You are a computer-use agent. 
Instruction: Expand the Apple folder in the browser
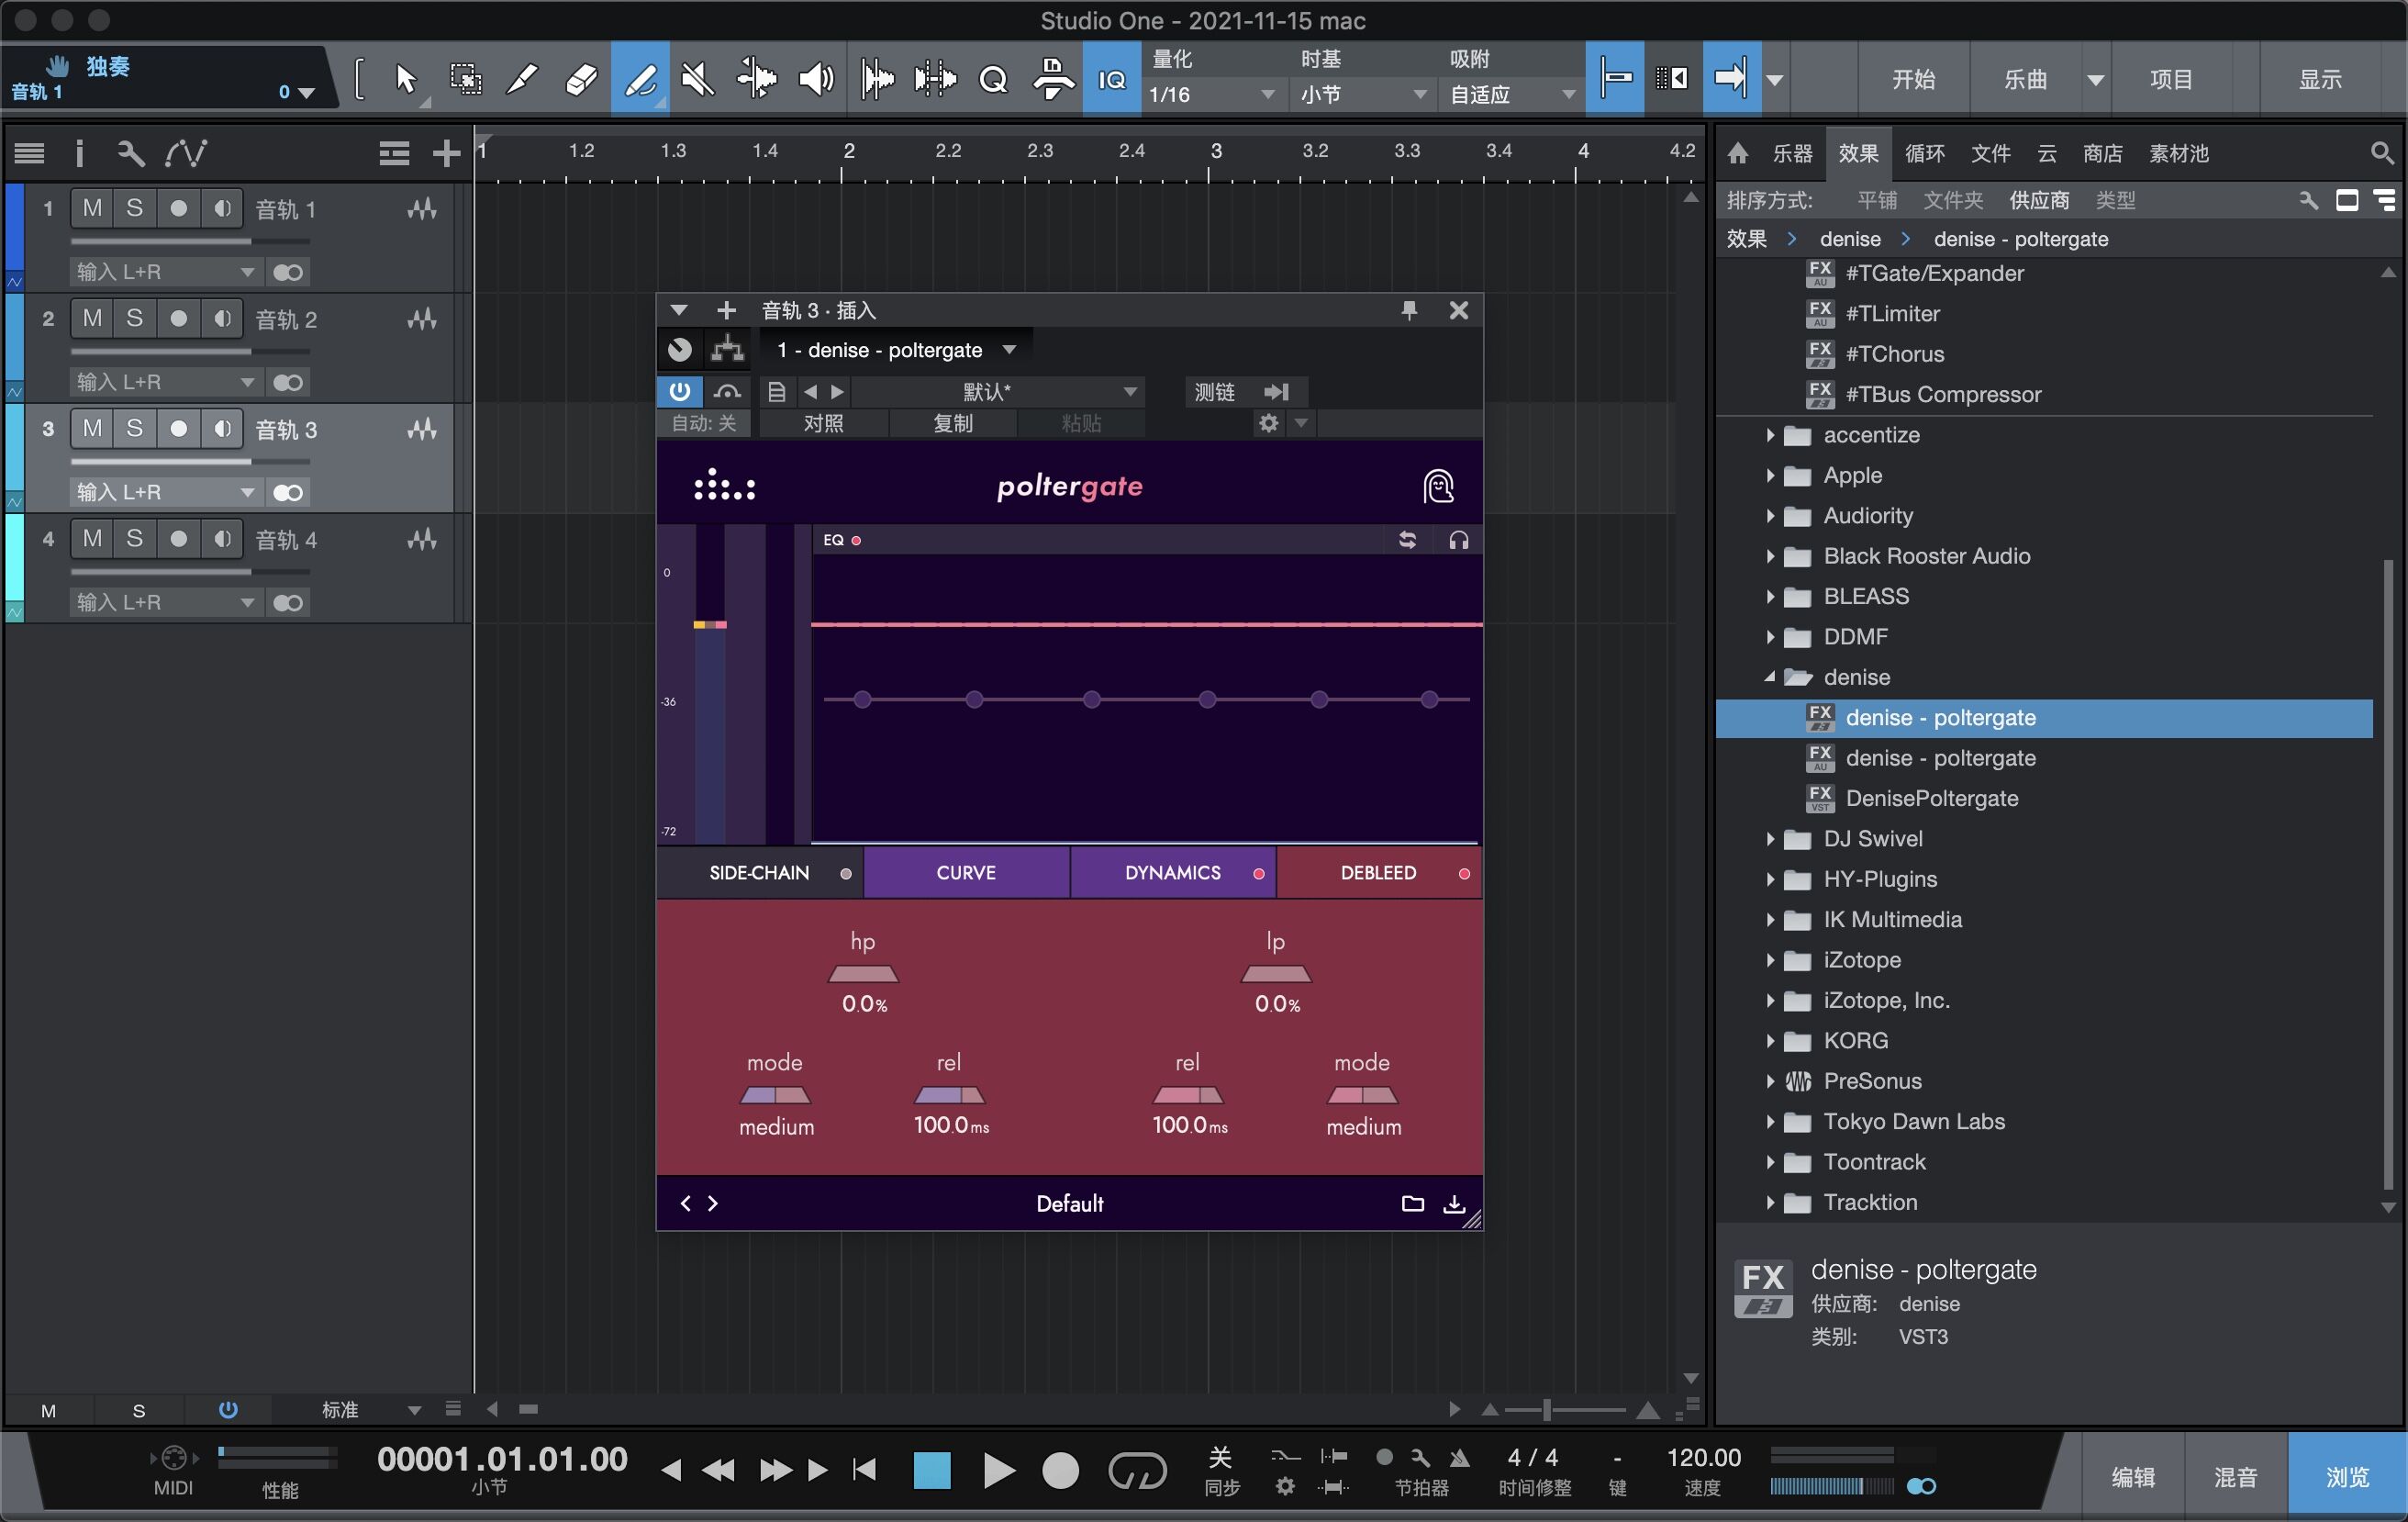point(1772,475)
